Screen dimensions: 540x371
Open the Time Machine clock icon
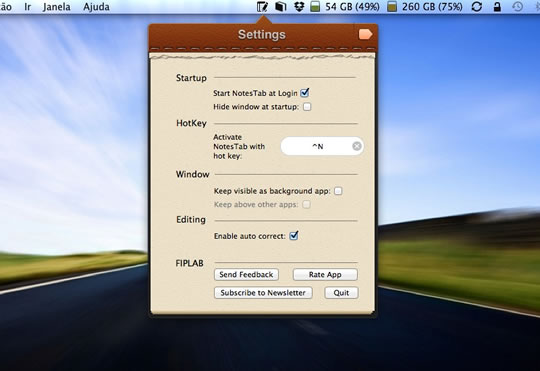517,7
